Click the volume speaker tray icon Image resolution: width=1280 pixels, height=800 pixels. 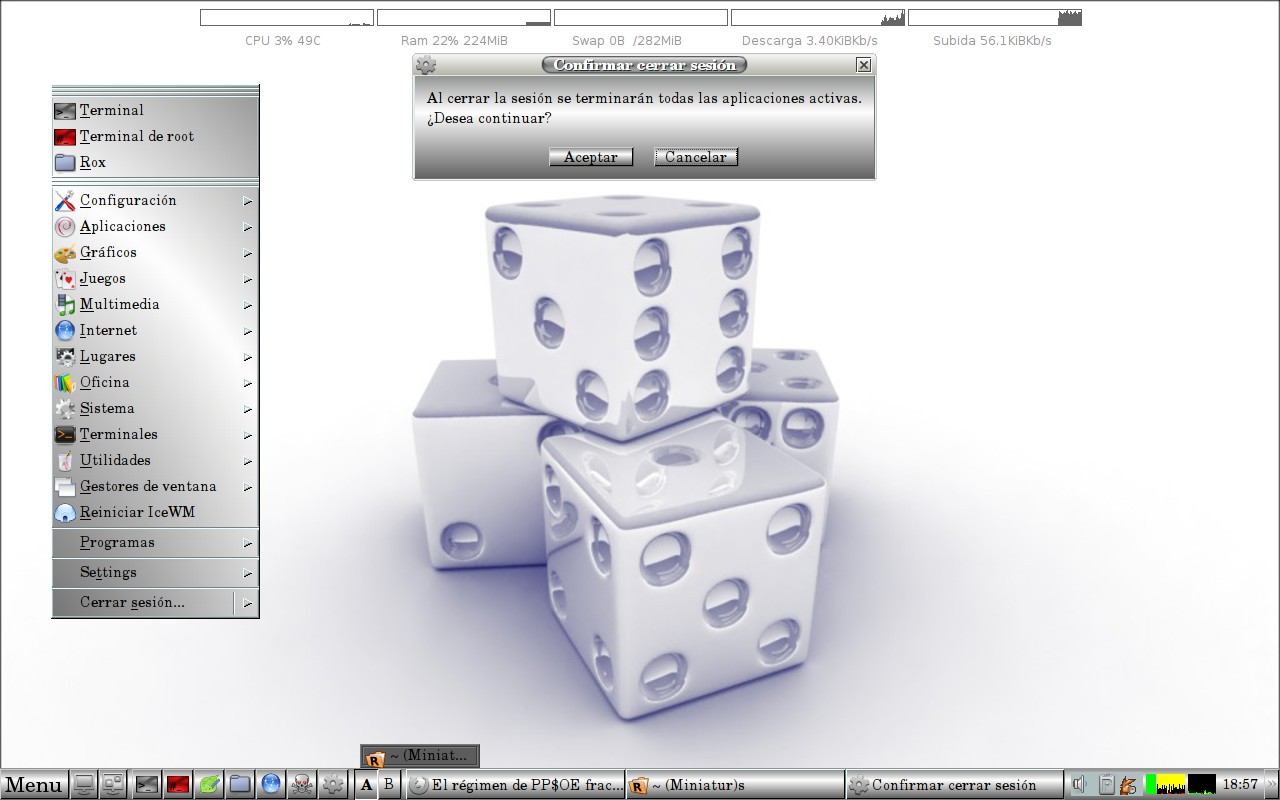[x=1080, y=785]
